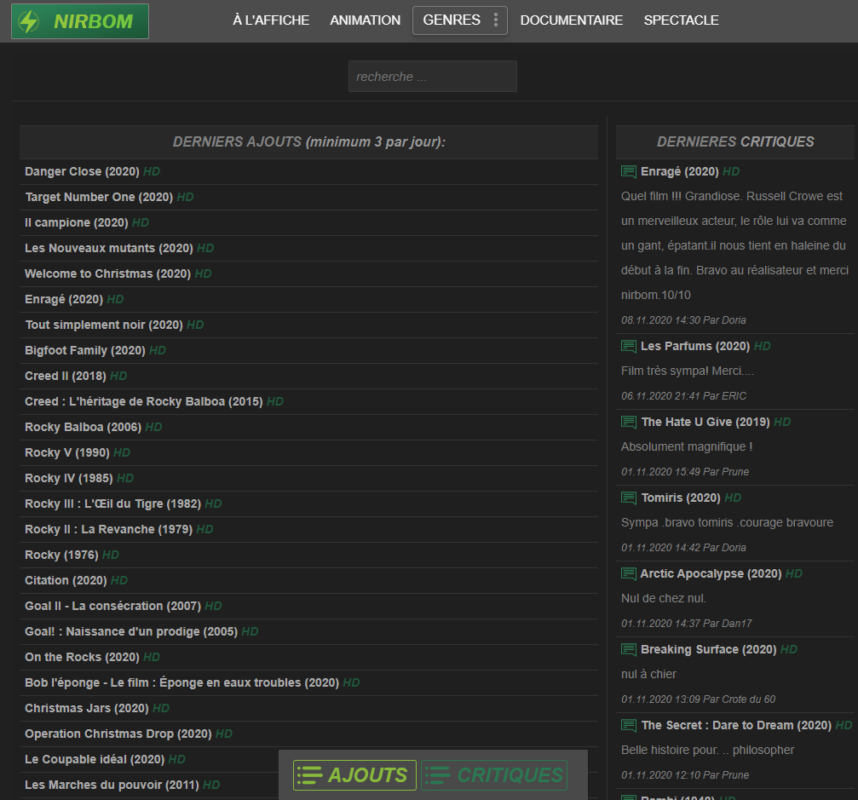Open the À L'AFFICHE menu item
The image size is (858, 800).
point(271,20)
